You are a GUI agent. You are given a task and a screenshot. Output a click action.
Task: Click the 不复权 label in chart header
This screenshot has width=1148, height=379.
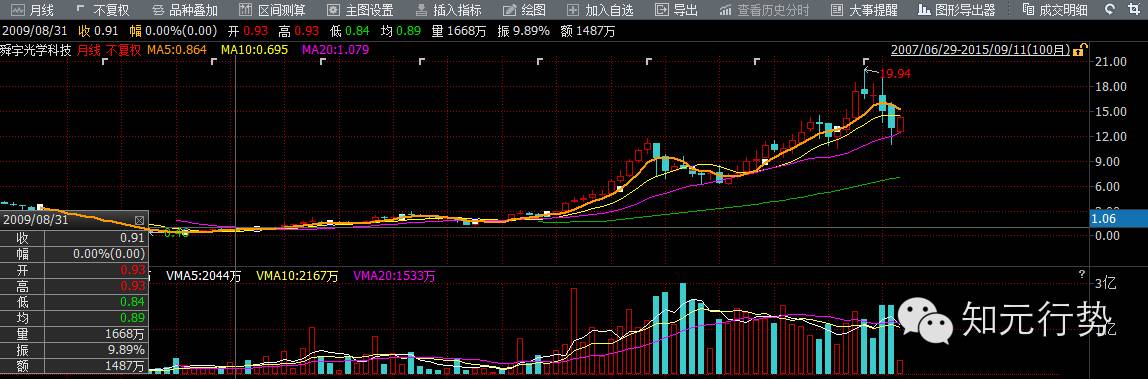(123, 50)
